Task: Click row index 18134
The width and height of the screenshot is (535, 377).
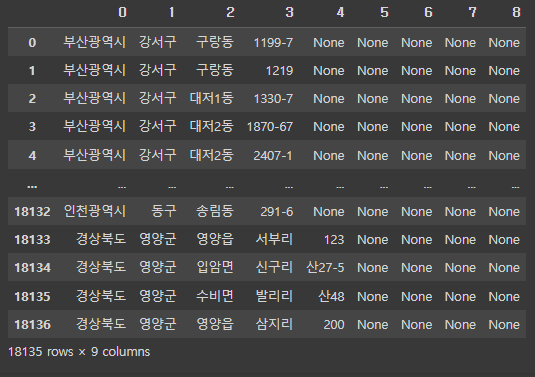Action: pos(32,267)
